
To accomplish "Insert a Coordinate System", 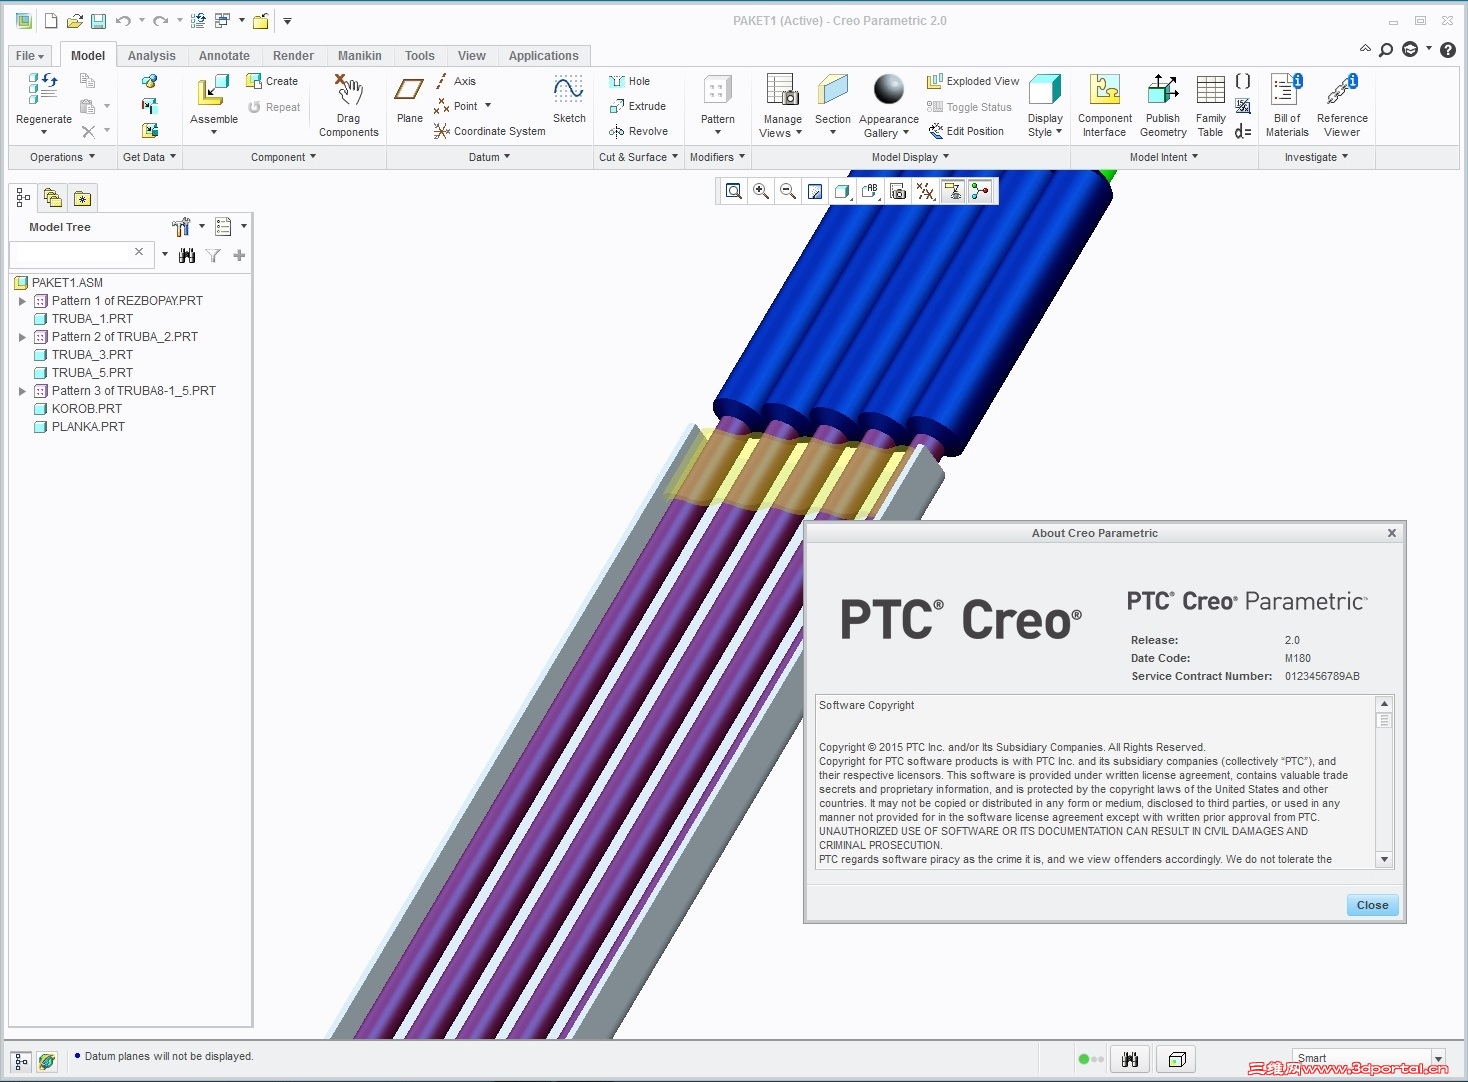I will [x=490, y=131].
